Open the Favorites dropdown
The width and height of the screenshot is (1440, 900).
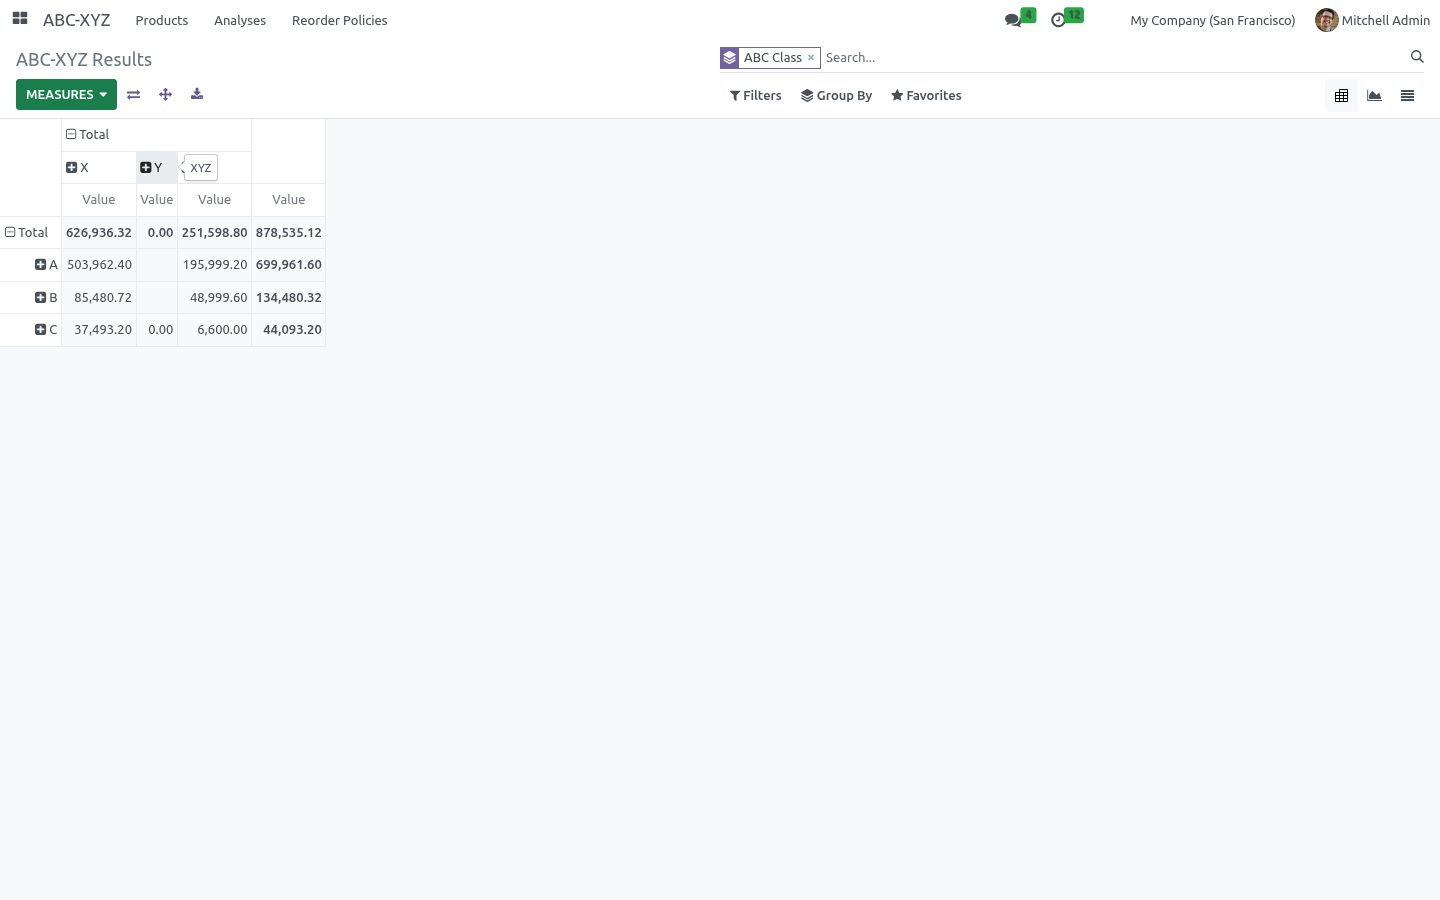coord(926,96)
